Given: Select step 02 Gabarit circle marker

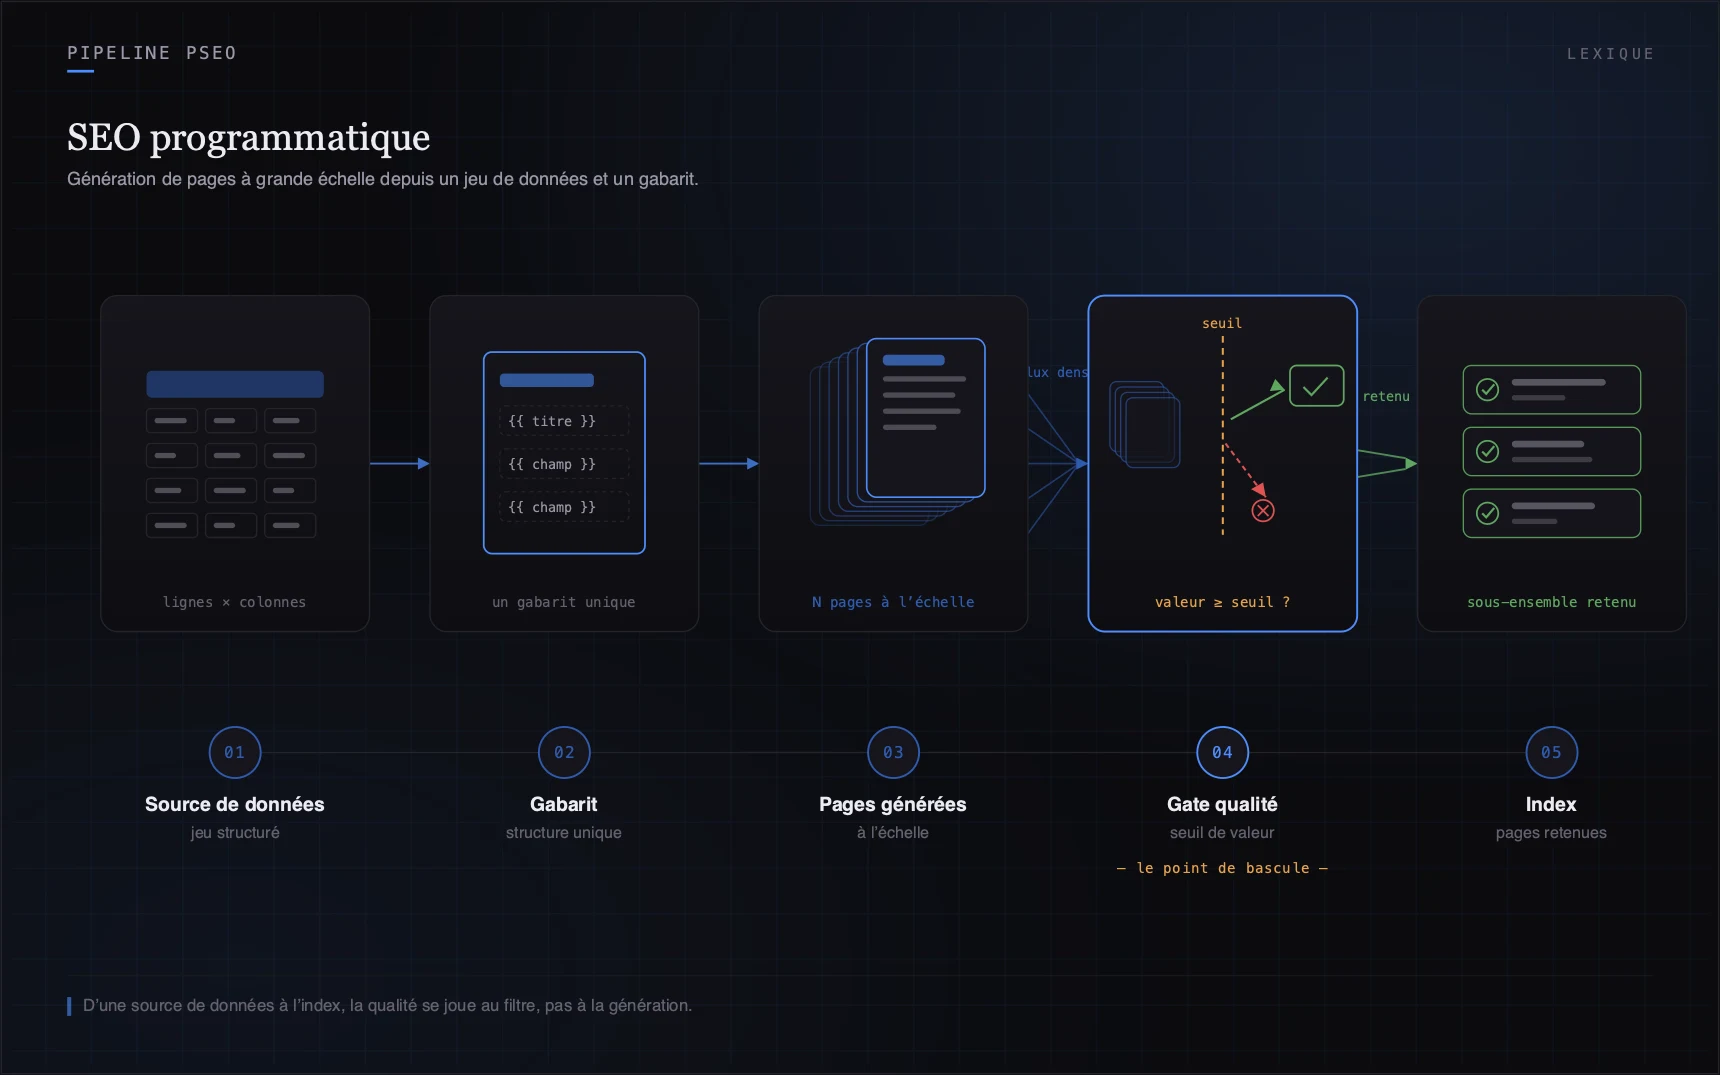Looking at the screenshot, I should point(564,752).
